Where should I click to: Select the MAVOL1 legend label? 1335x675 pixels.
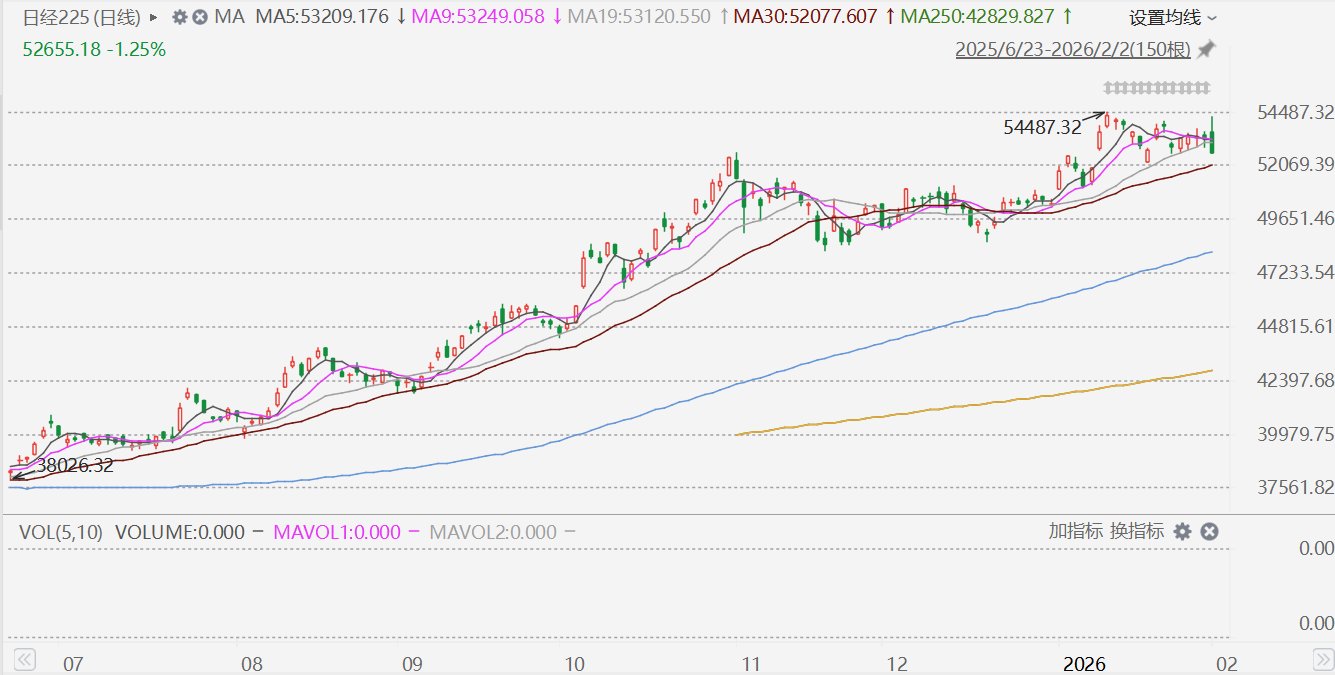coord(338,532)
